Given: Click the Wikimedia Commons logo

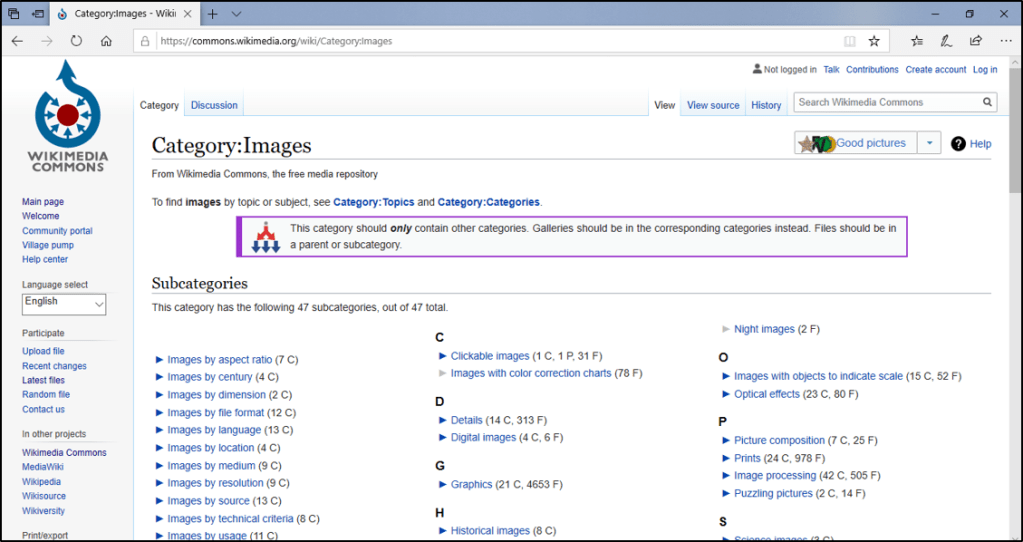Looking at the screenshot, I should 67,116.
